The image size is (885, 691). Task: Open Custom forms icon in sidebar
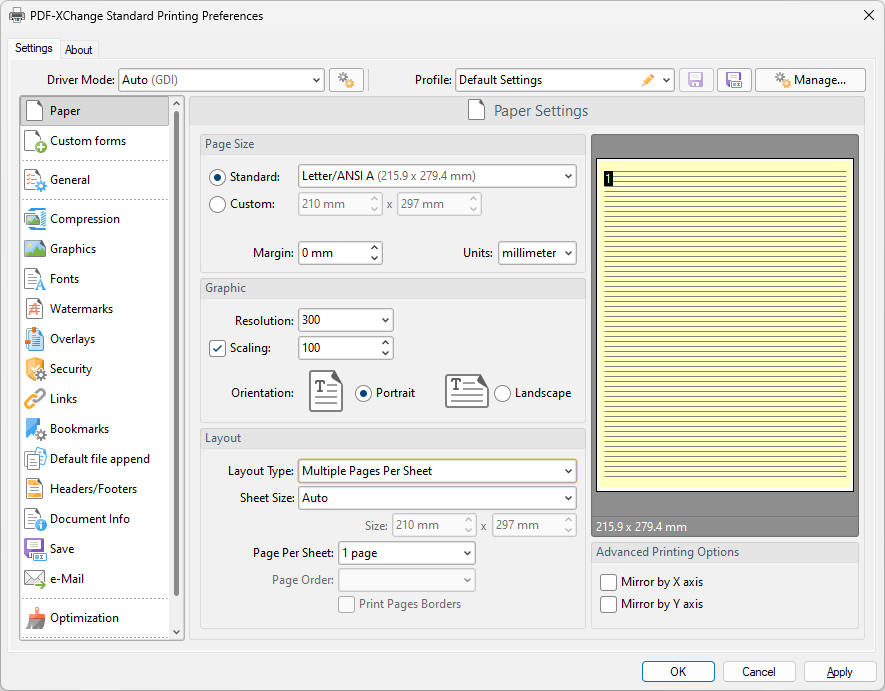pyautogui.click(x=35, y=141)
